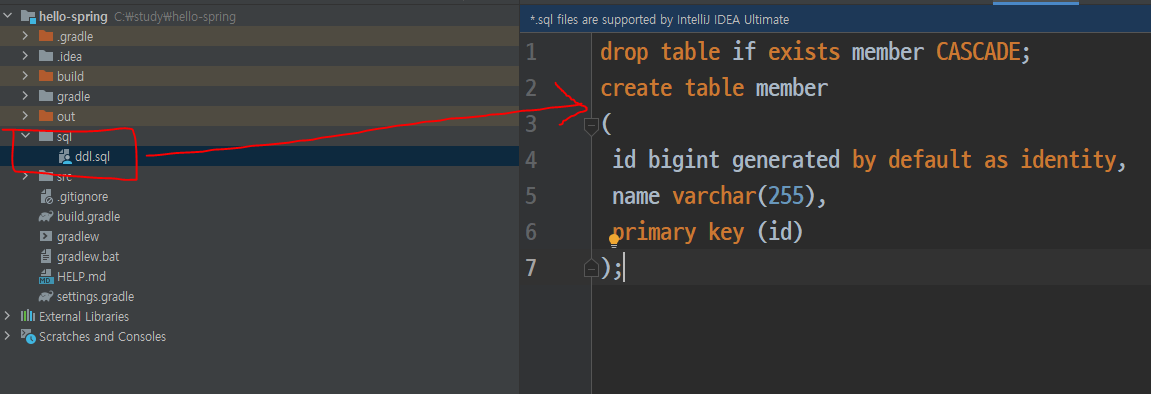The width and height of the screenshot is (1151, 394).
Task: Select the build.gradle file
Action: click(88, 216)
